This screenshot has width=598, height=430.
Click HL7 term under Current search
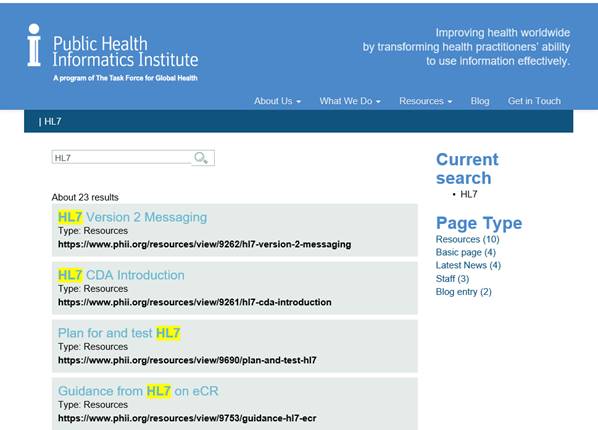[x=469, y=194]
